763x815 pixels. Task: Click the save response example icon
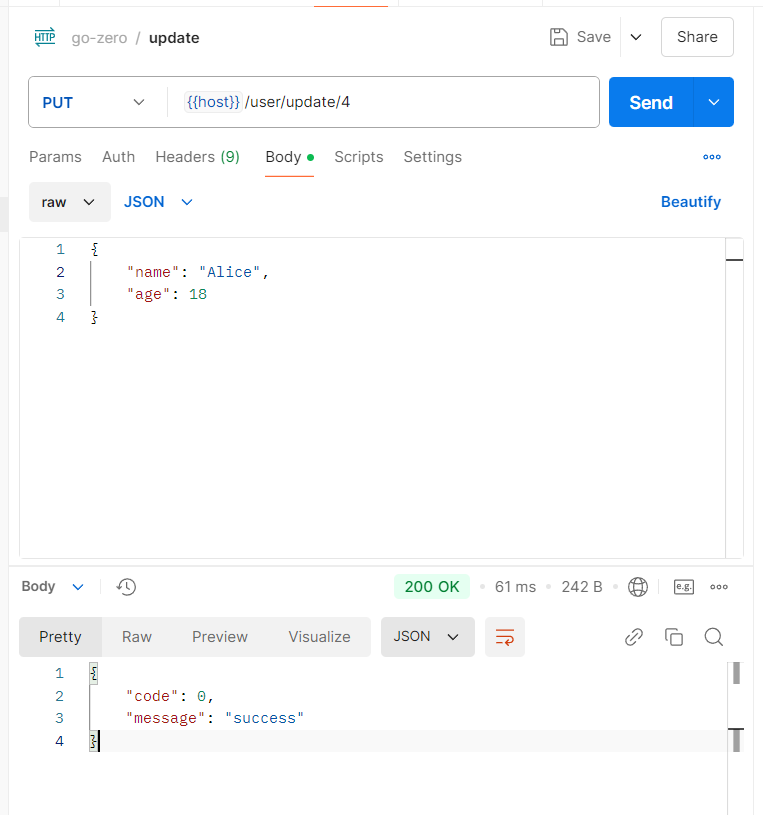[684, 587]
